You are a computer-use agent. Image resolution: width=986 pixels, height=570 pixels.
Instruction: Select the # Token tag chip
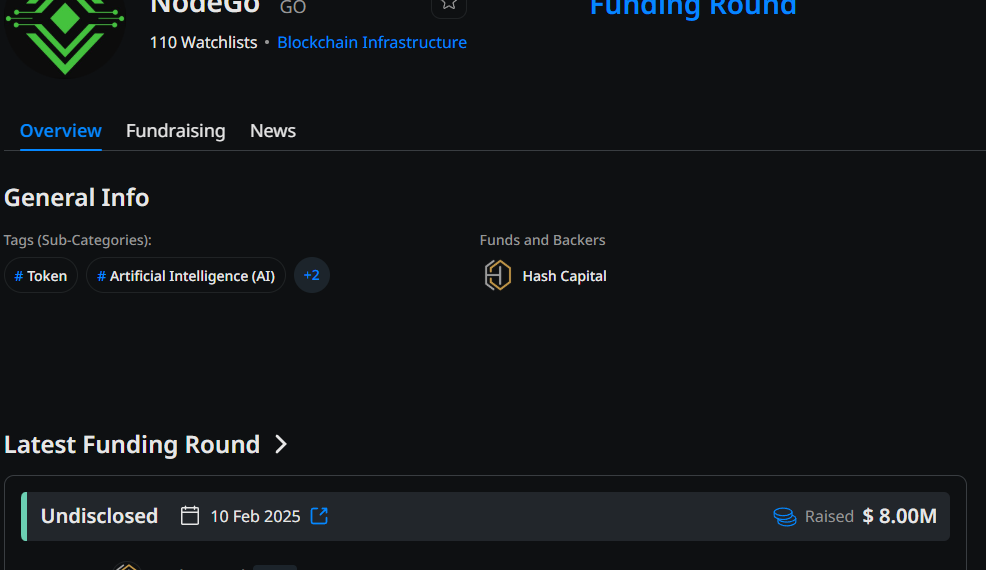pyautogui.click(x=41, y=276)
